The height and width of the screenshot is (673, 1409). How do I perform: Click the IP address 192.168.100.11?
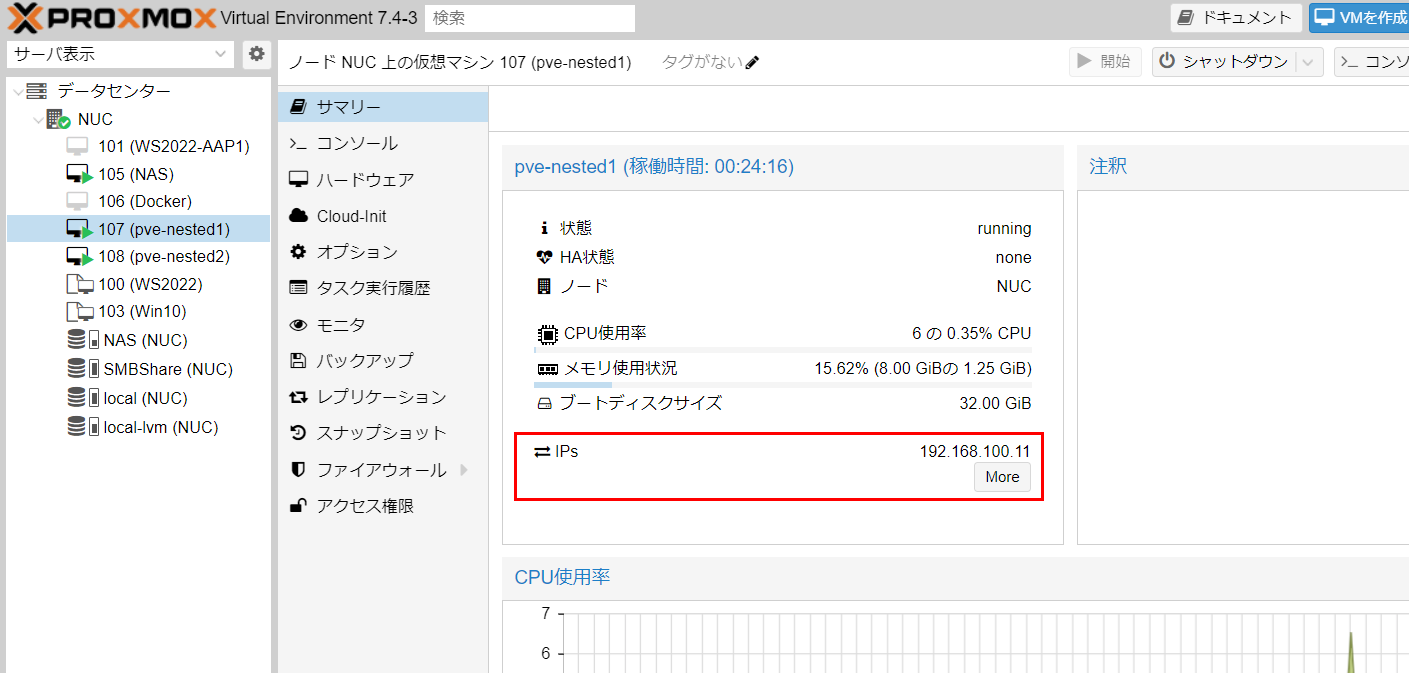975,451
